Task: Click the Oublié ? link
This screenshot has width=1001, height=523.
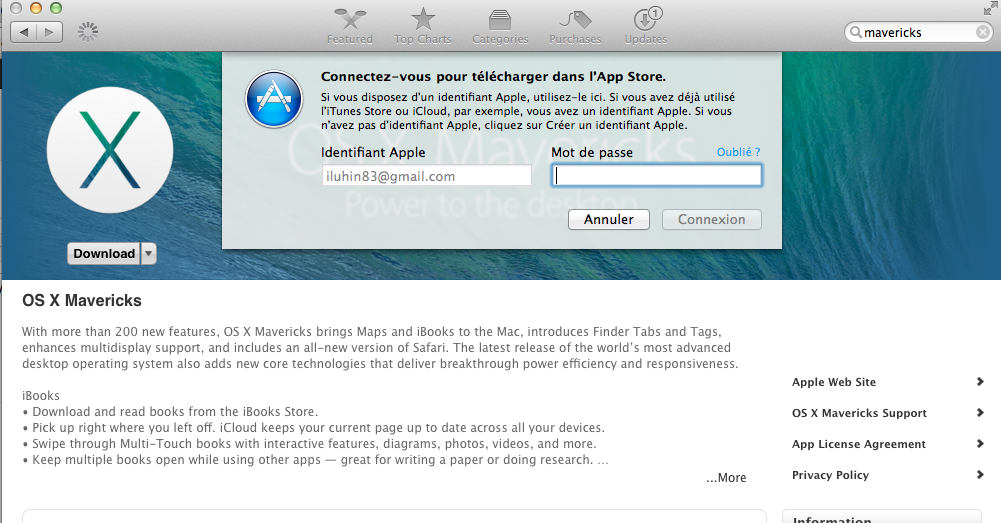Action: [738, 152]
